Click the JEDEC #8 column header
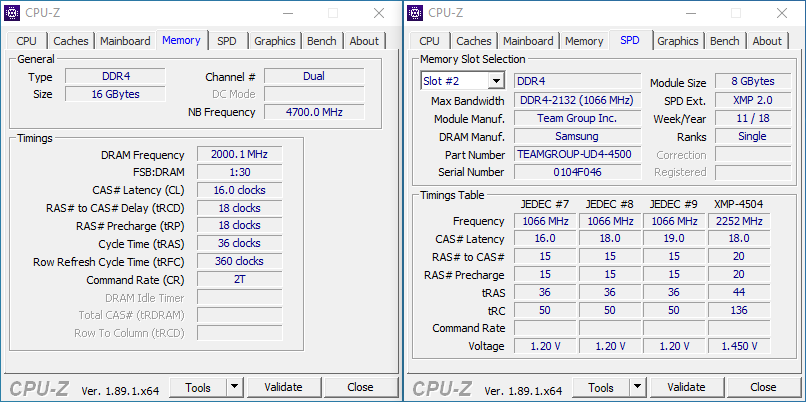Image resolution: width=806 pixels, height=402 pixels. pos(610,204)
